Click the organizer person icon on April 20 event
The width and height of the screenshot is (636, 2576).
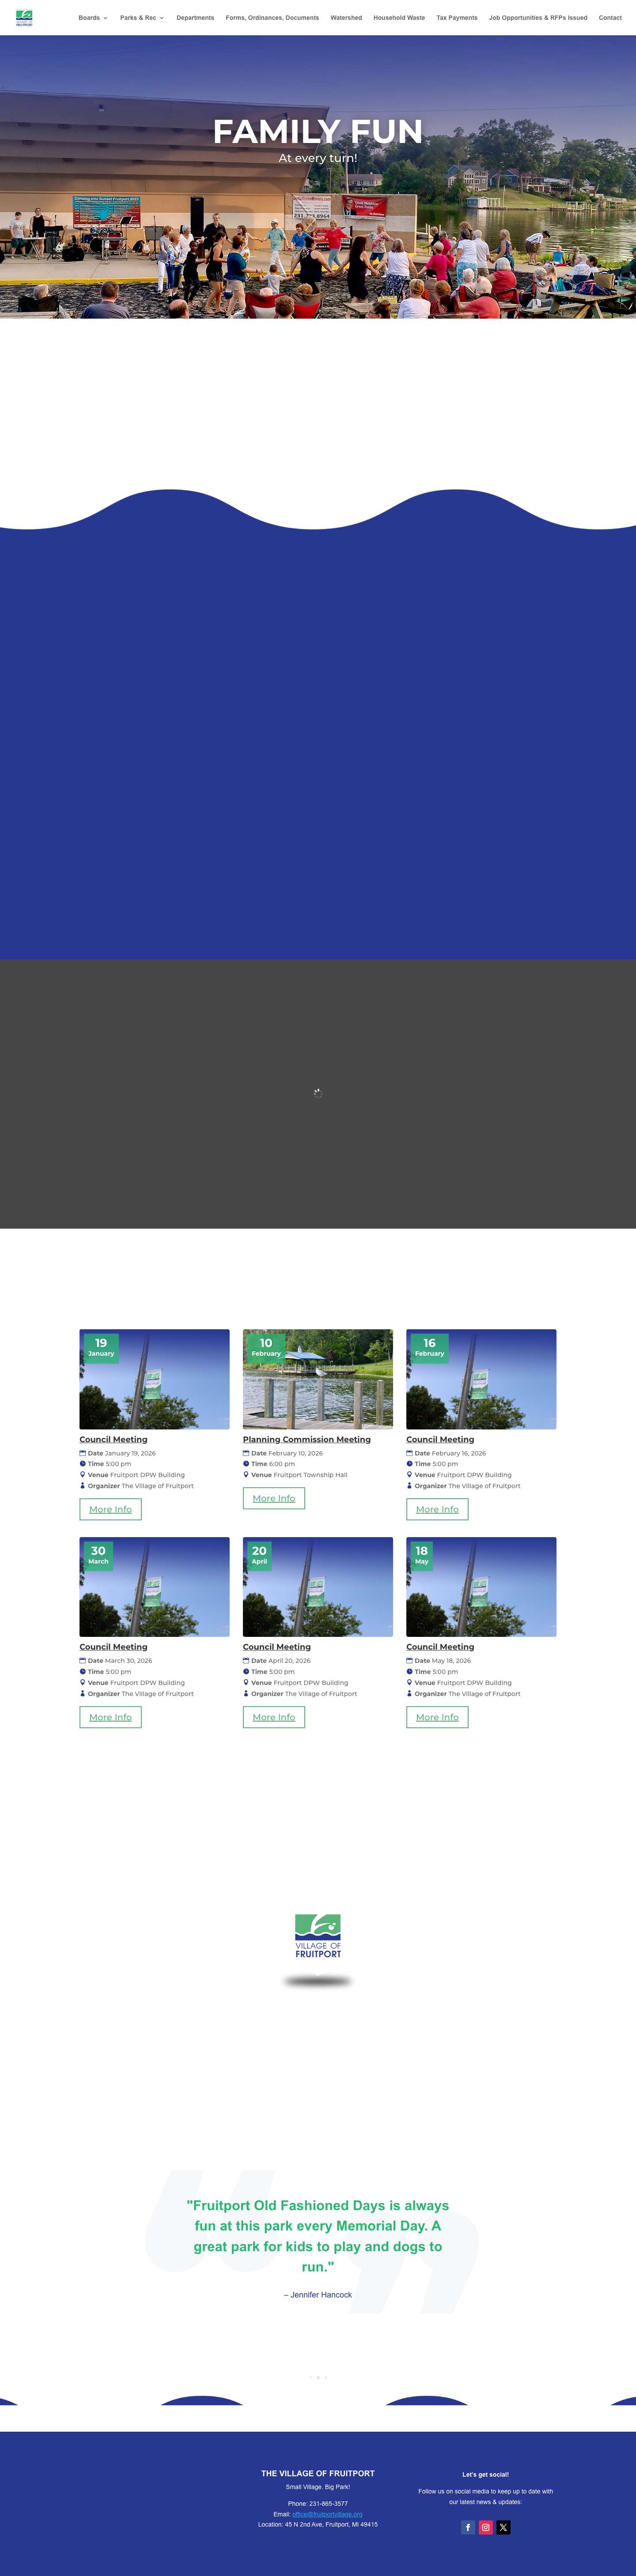(246, 1694)
